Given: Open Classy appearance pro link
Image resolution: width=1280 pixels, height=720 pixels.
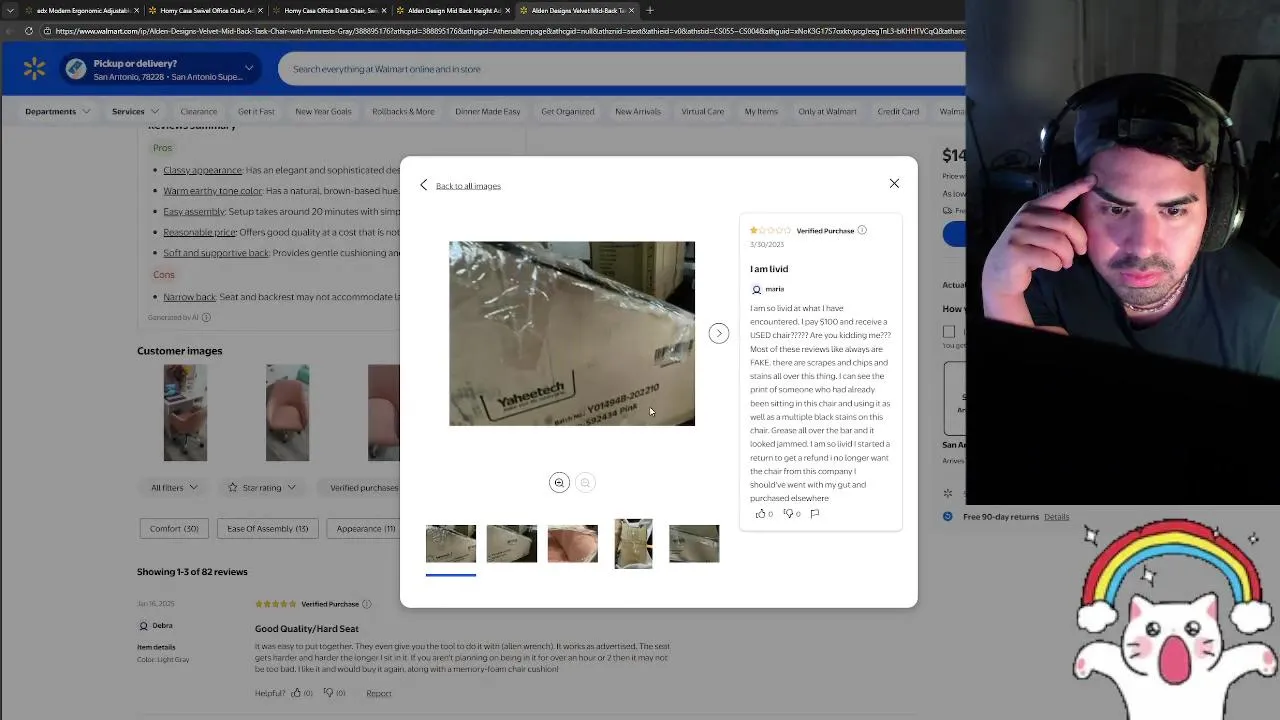Looking at the screenshot, I should (x=202, y=170).
